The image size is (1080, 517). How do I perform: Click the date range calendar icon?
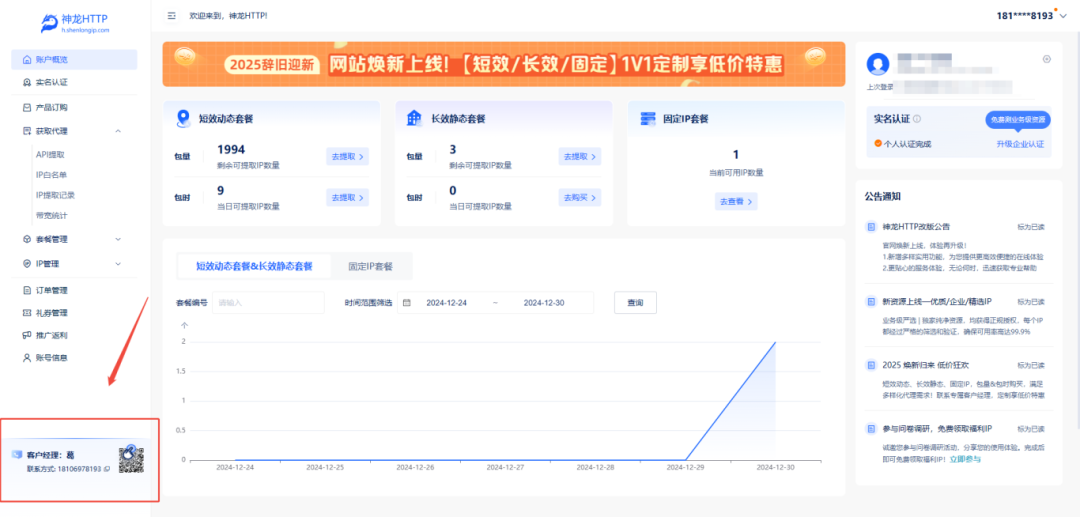point(407,302)
